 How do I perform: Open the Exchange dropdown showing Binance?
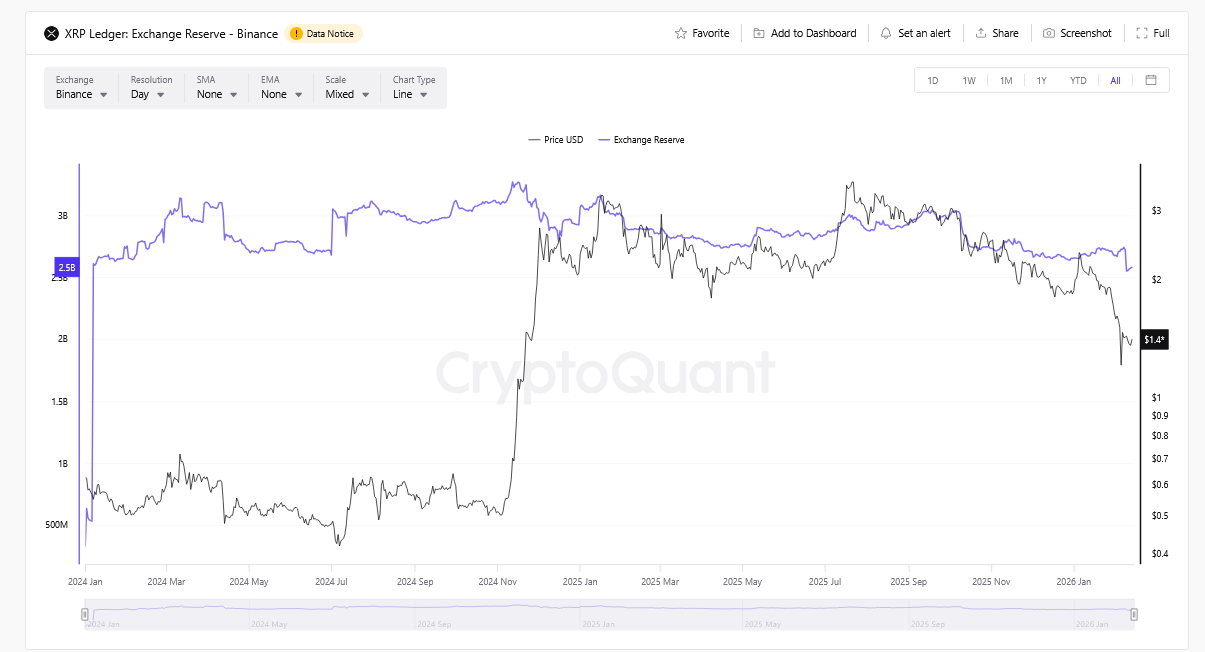80,94
